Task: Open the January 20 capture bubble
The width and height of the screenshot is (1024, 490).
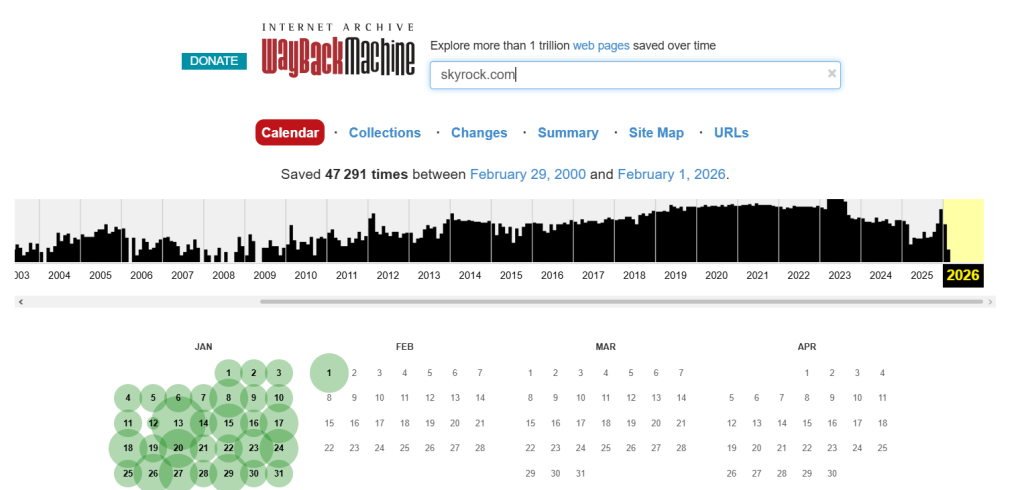Action: coord(178,448)
